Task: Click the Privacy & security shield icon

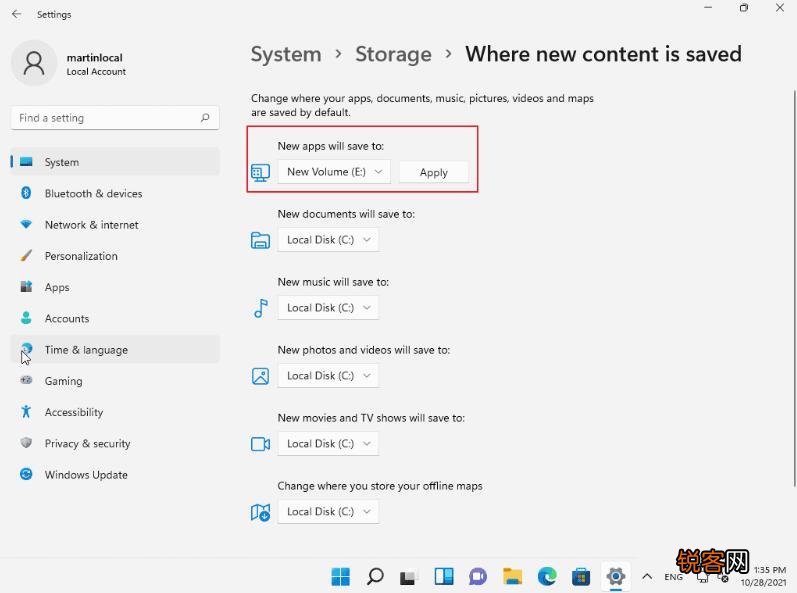Action: click(x=26, y=443)
